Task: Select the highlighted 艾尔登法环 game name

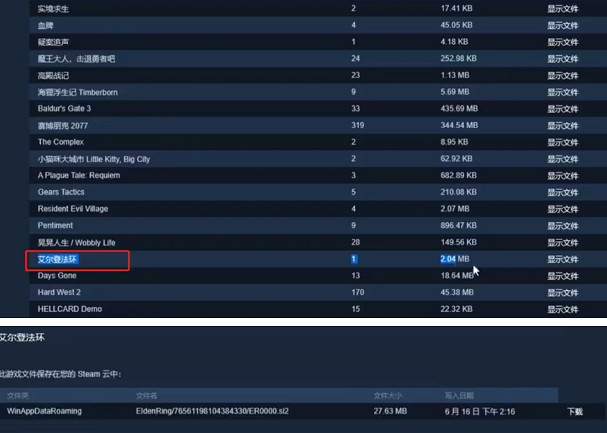Action: click(59, 259)
